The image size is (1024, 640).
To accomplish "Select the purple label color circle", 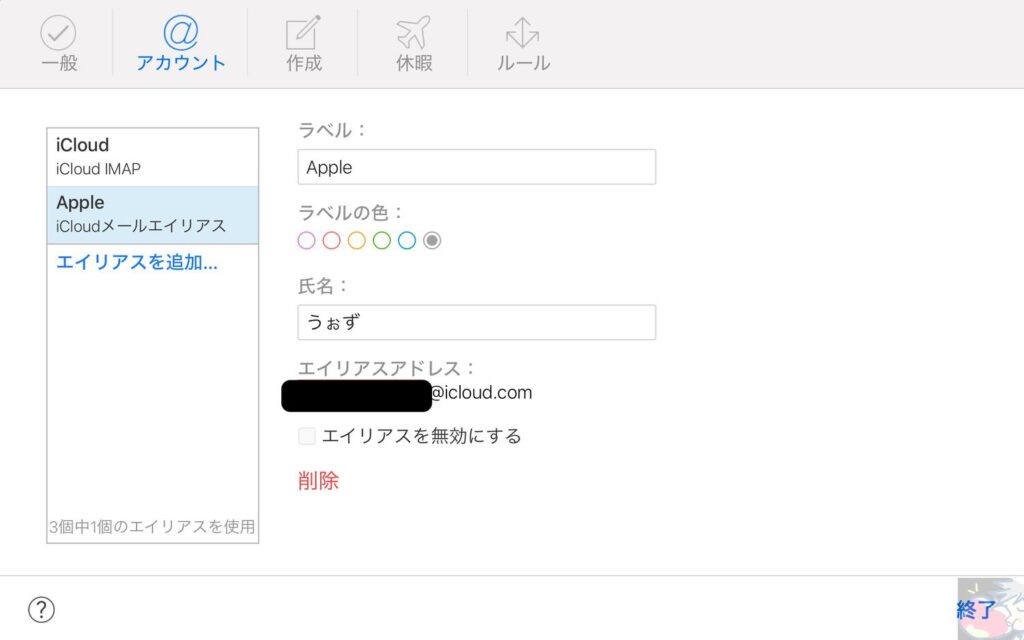I will (307, 240).
